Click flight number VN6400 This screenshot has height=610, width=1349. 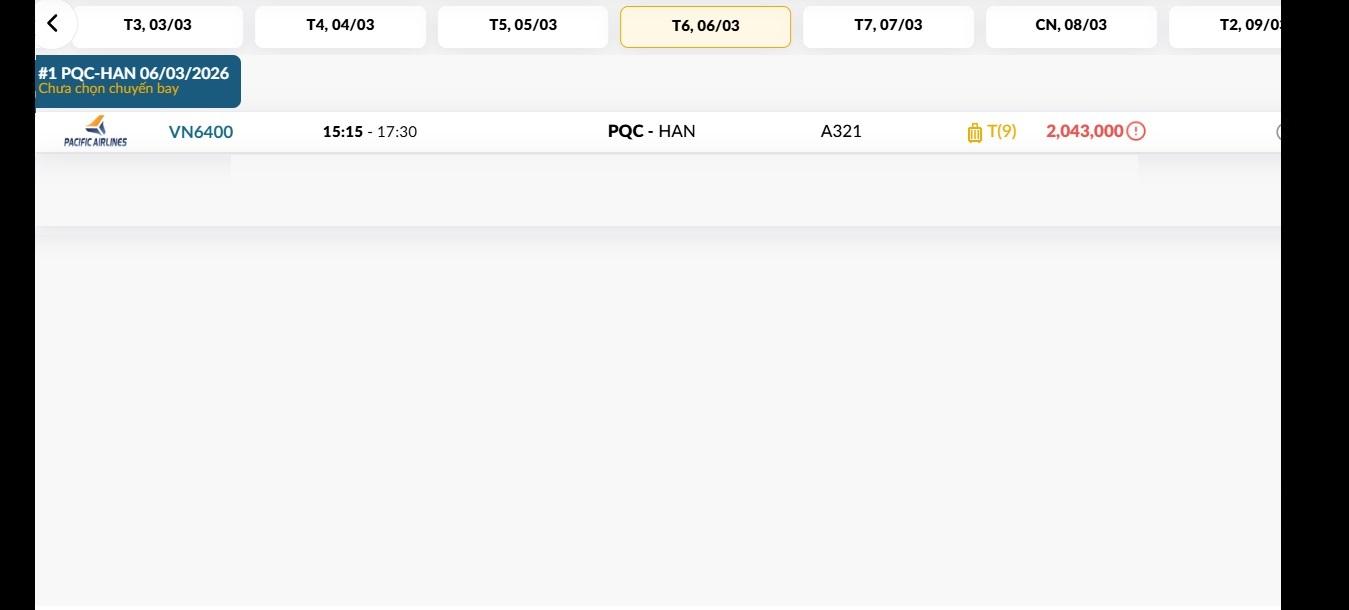pyautogui.click(x=201, y=132)
